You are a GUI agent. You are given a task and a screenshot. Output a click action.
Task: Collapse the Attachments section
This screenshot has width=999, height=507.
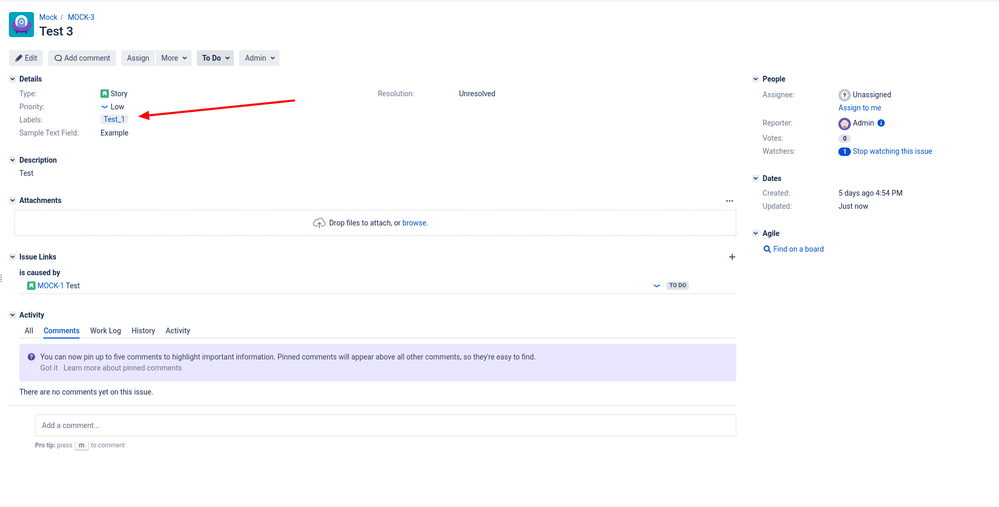(12, 200)
